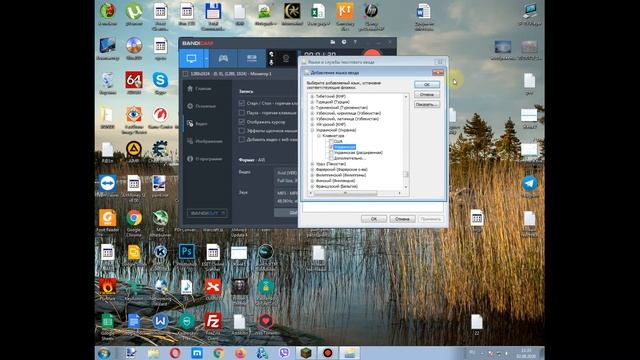Select the Skype desktop icon

[x=160, y=83]
